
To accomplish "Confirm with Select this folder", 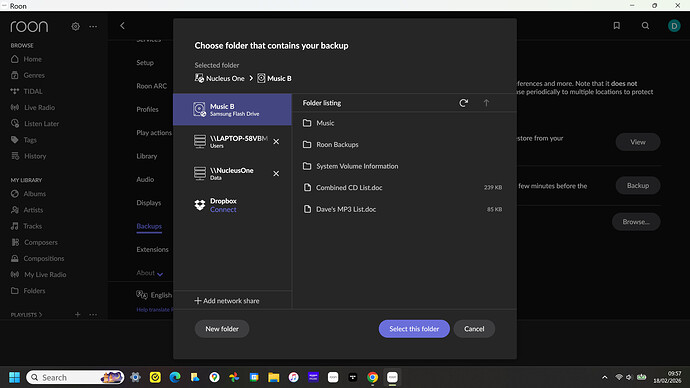I will pos(414,329).
